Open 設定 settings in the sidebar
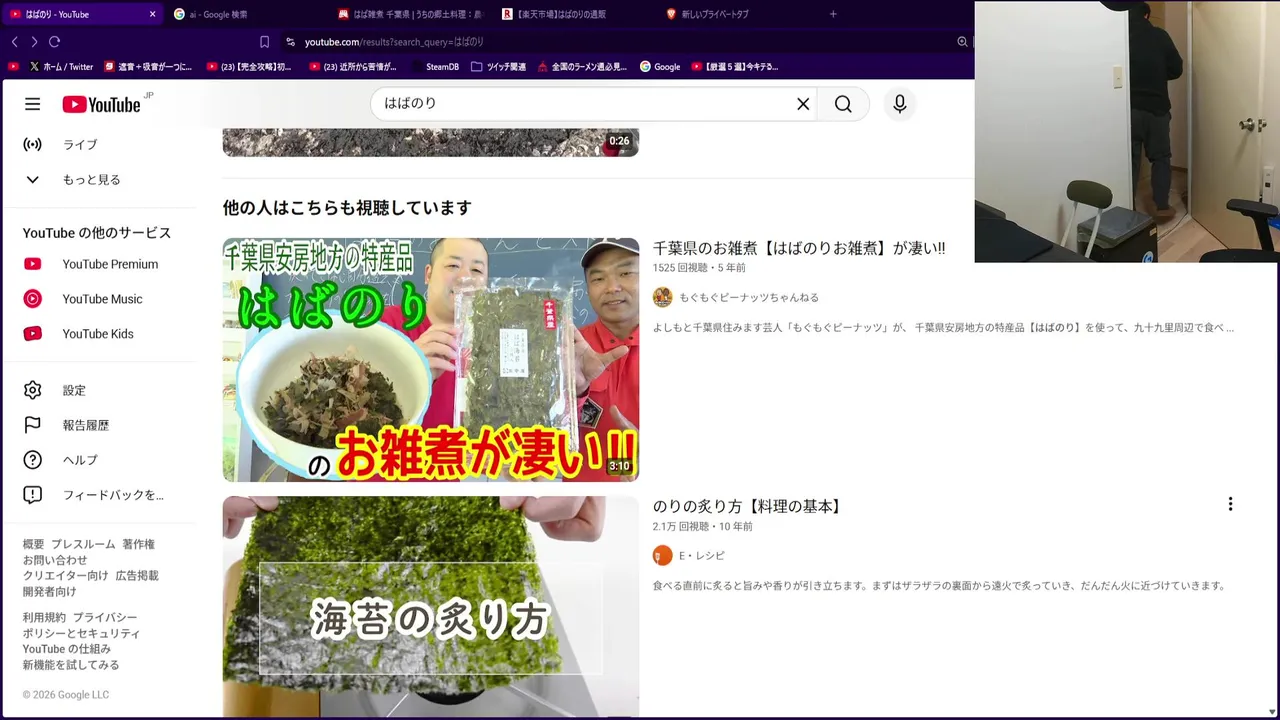 (99, 390)
